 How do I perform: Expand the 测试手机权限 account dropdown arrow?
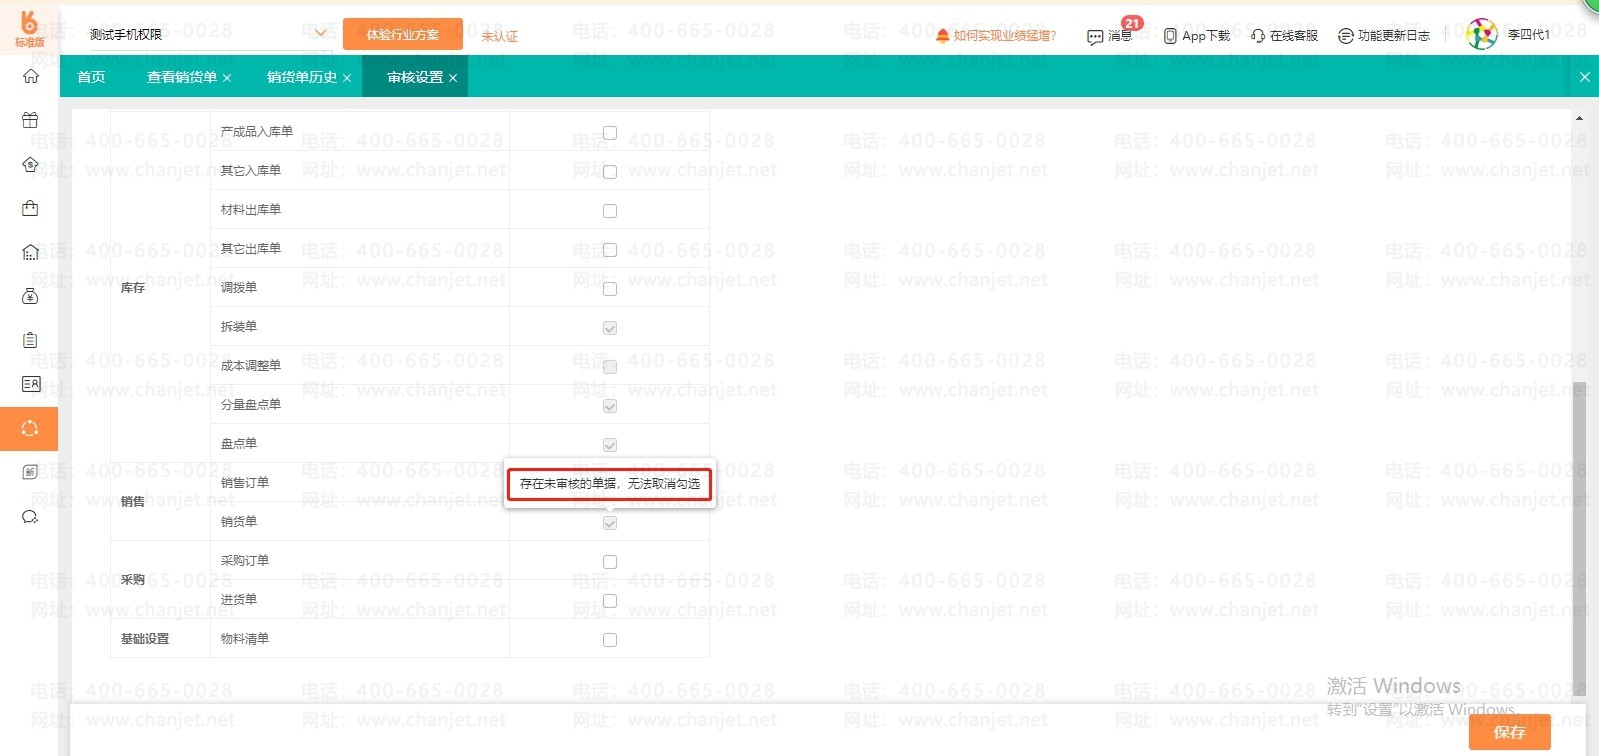tap(320, 33)
